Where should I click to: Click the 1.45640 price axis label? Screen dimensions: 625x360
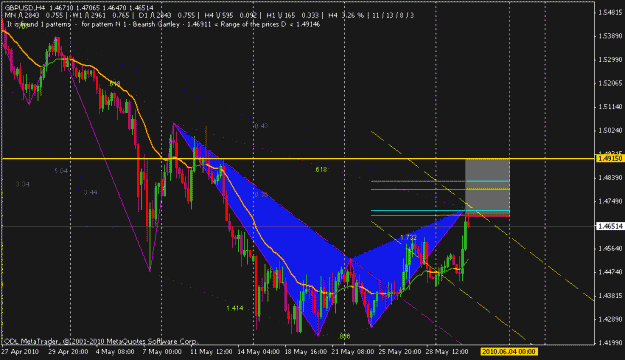610,248
